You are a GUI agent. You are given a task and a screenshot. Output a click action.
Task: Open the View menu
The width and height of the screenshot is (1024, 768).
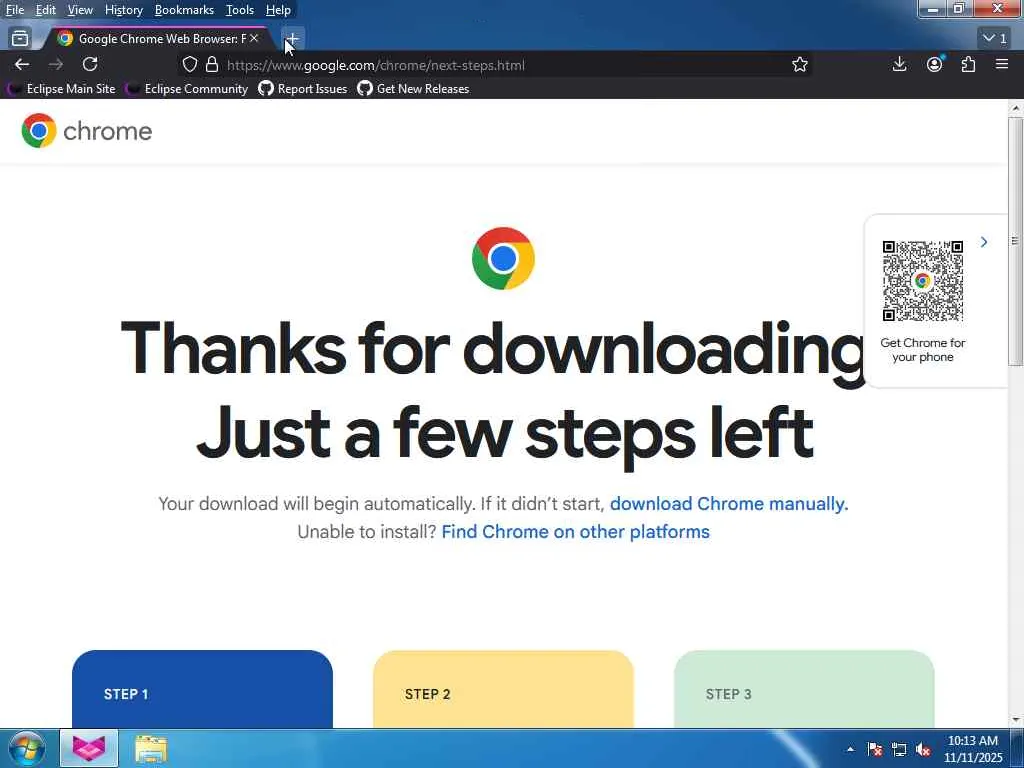pos(80,10)
